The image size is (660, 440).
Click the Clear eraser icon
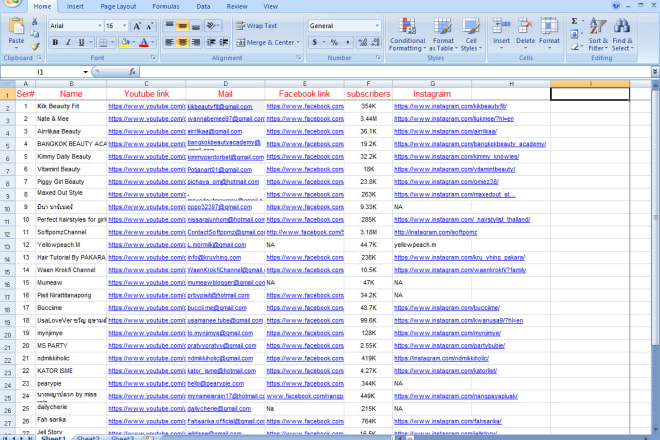pos(574,47)
